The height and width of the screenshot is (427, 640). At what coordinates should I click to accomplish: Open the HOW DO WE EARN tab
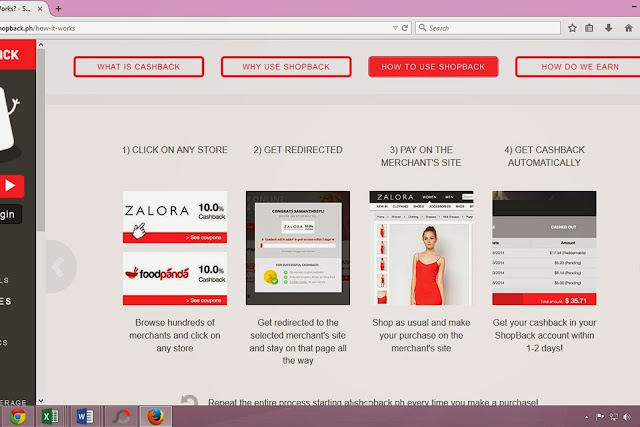click(580, 67)
